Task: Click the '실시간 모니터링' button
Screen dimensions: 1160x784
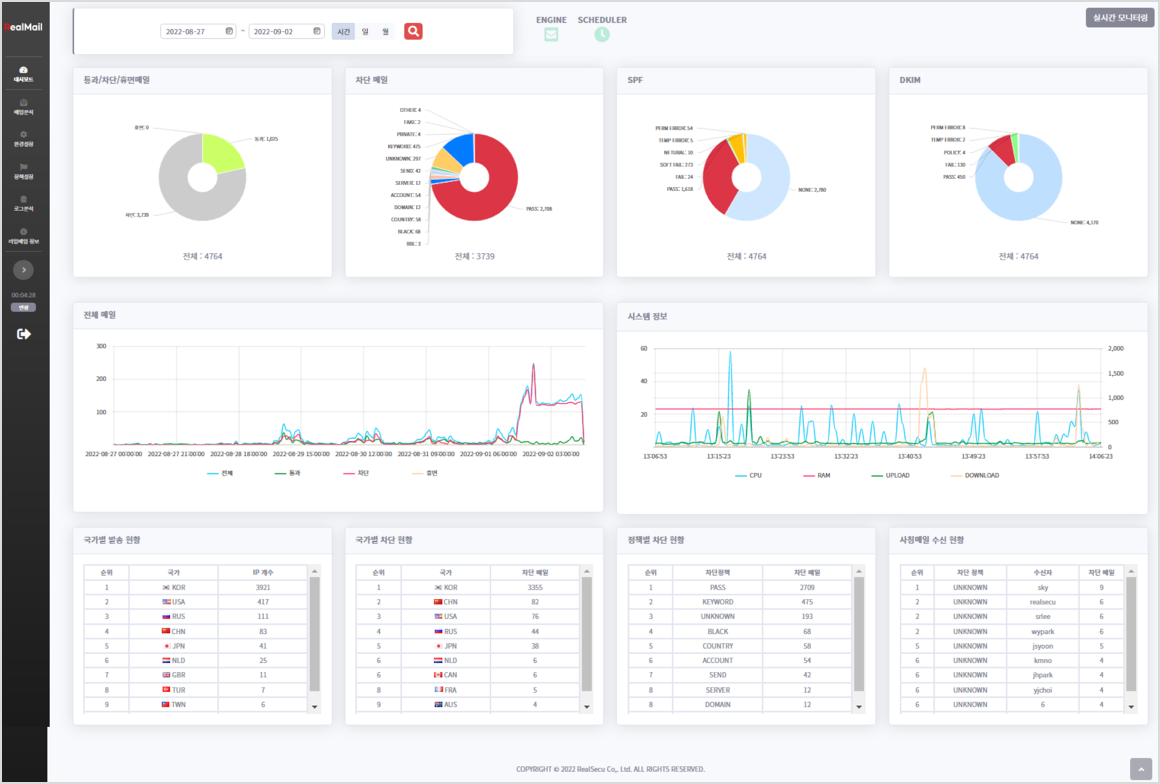Action: tap(1119, 17)
